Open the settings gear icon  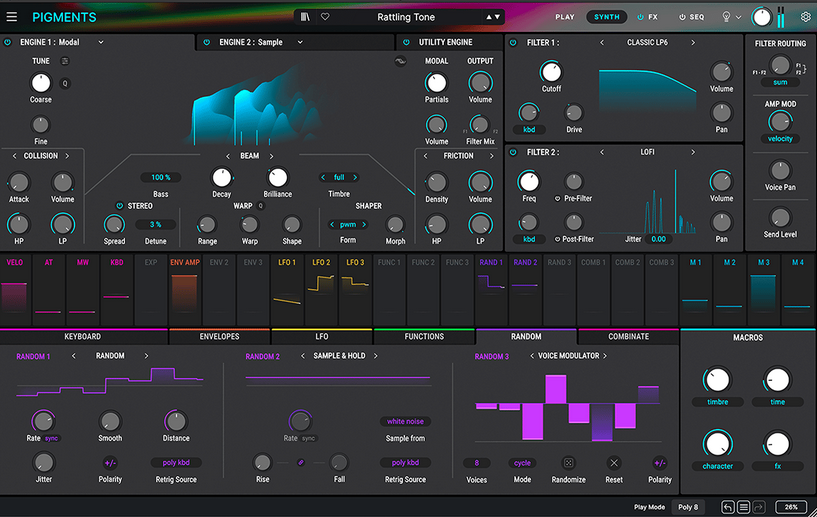click(x=805, y=17)
